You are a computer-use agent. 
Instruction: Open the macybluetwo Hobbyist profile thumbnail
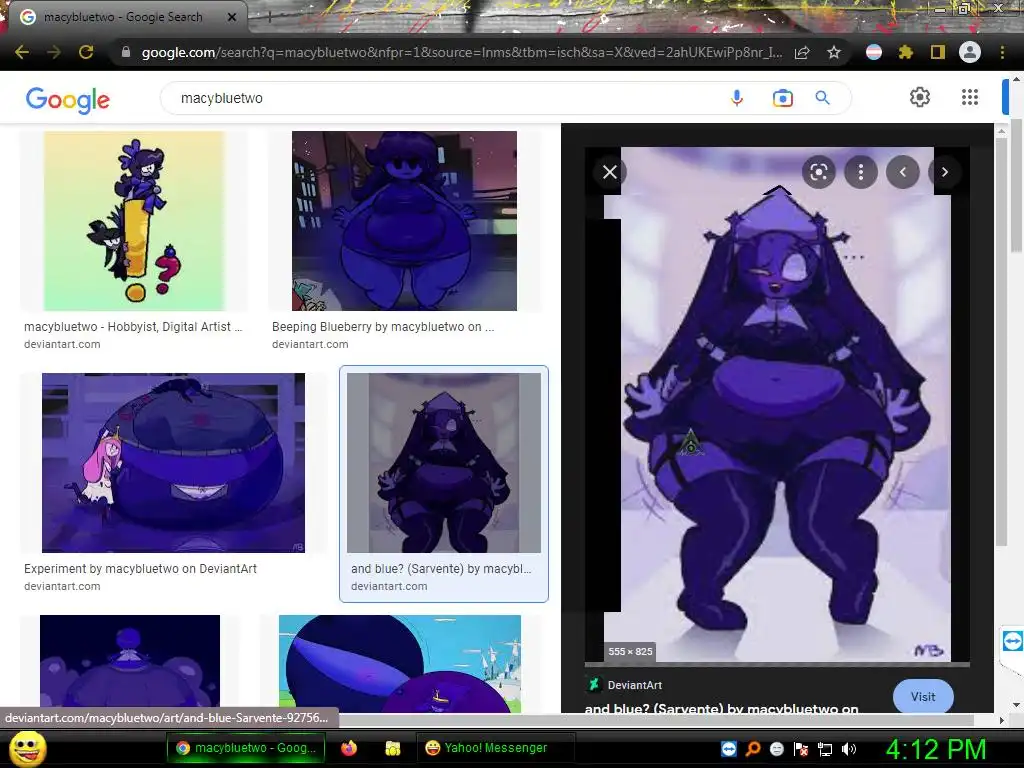coord(134,221)
